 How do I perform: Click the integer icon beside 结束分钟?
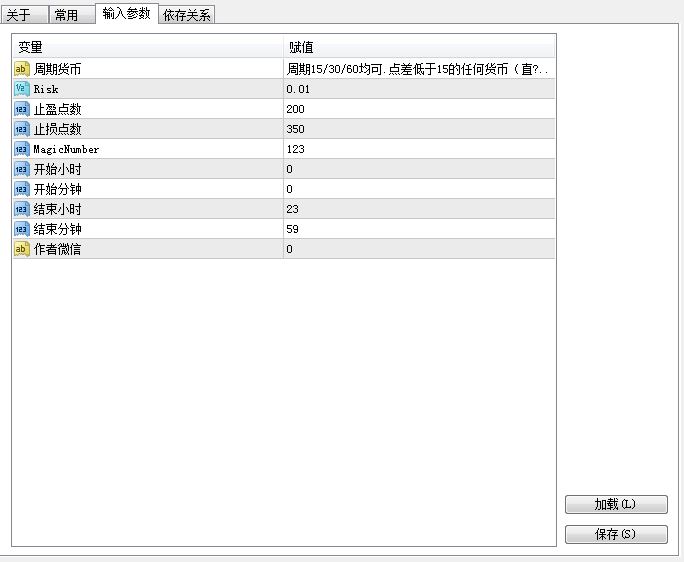pos(22,229)
